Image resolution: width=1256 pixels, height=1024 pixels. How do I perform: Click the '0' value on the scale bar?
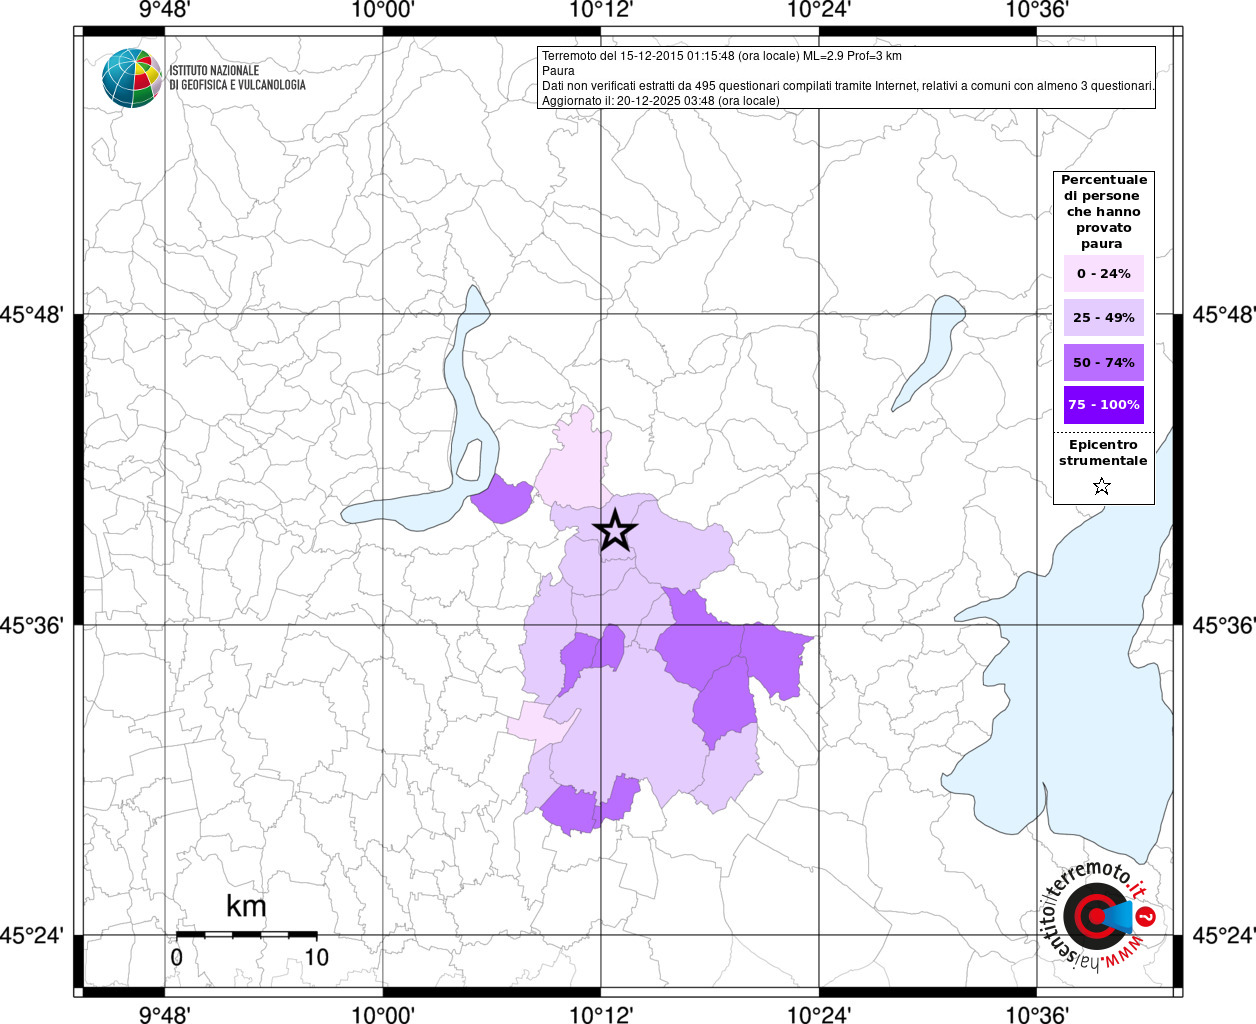coord(177,957)
